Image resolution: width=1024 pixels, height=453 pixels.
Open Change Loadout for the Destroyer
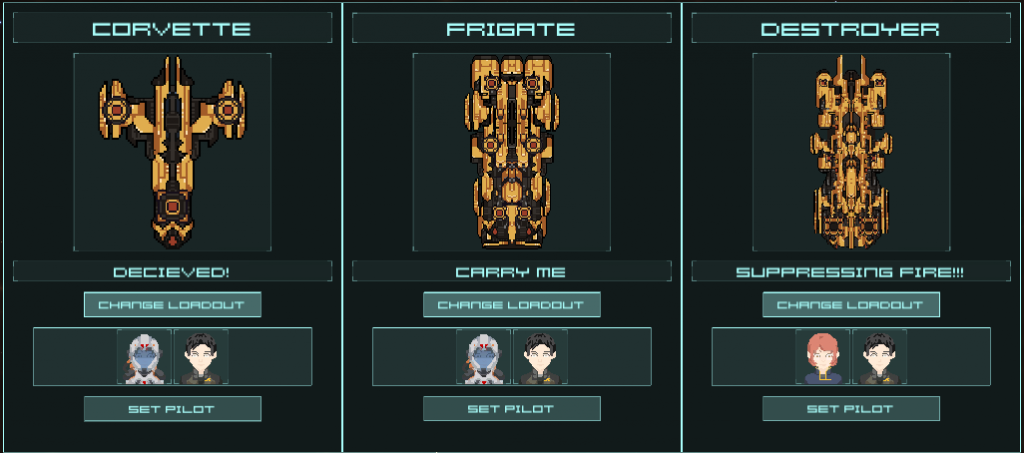tap(851, 305)
